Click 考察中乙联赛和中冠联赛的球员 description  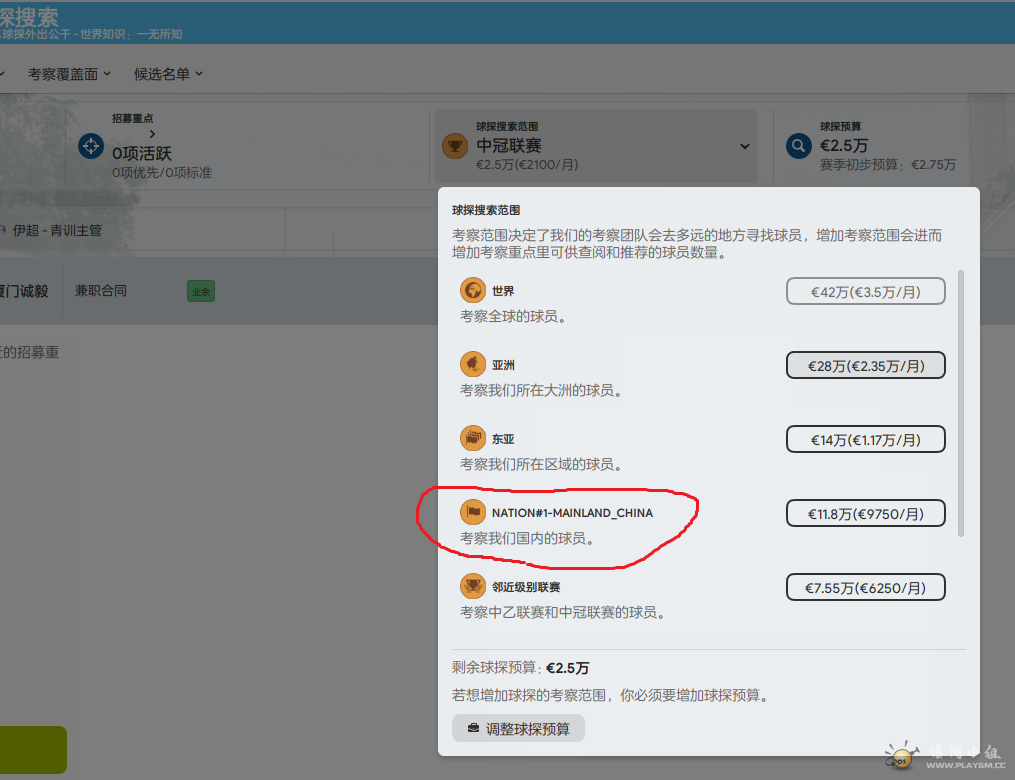563,612
